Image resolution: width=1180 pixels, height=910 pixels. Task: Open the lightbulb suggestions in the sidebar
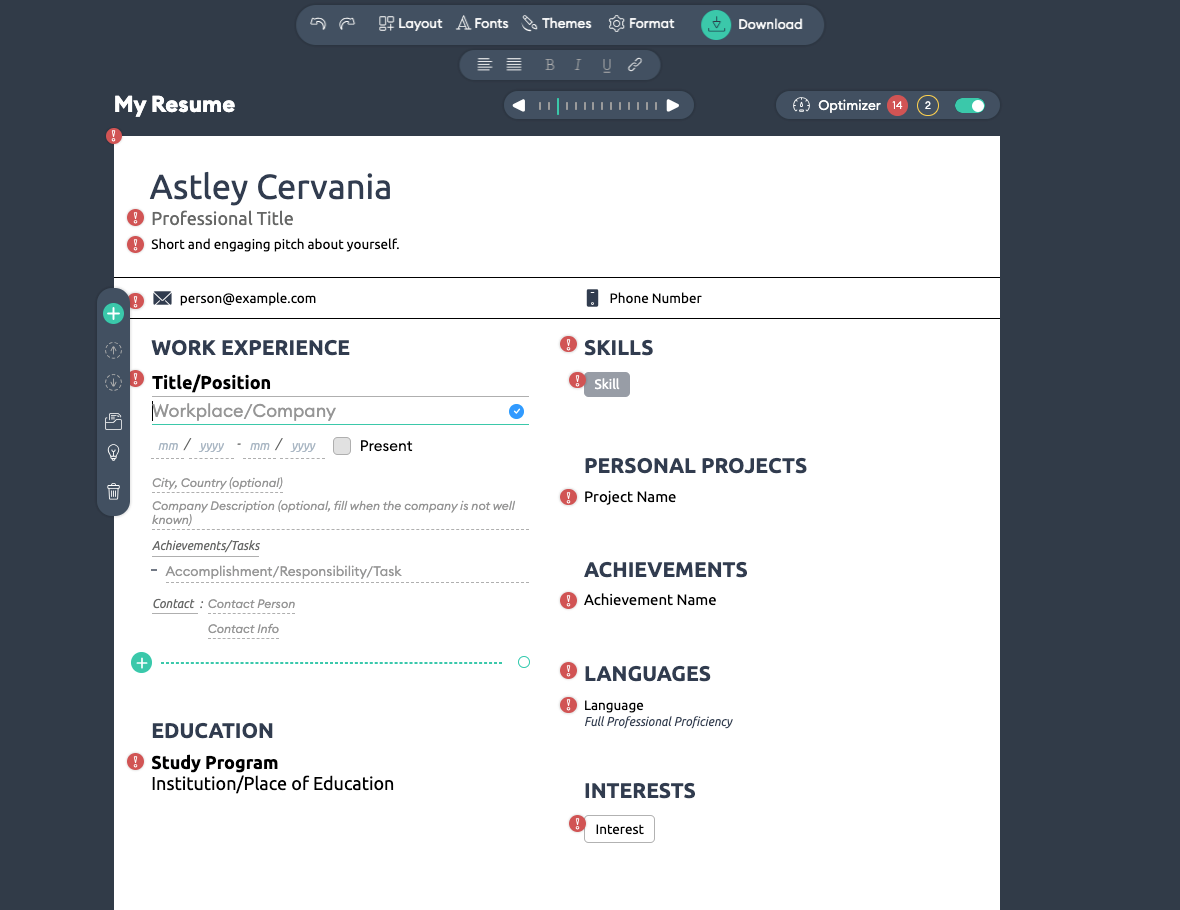(113, 452)
